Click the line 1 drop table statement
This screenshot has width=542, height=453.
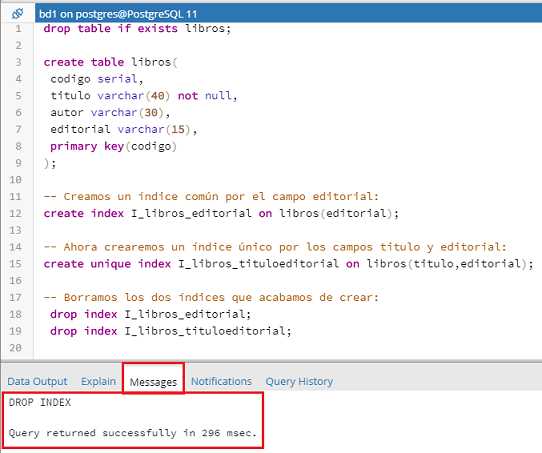[137, 28]
